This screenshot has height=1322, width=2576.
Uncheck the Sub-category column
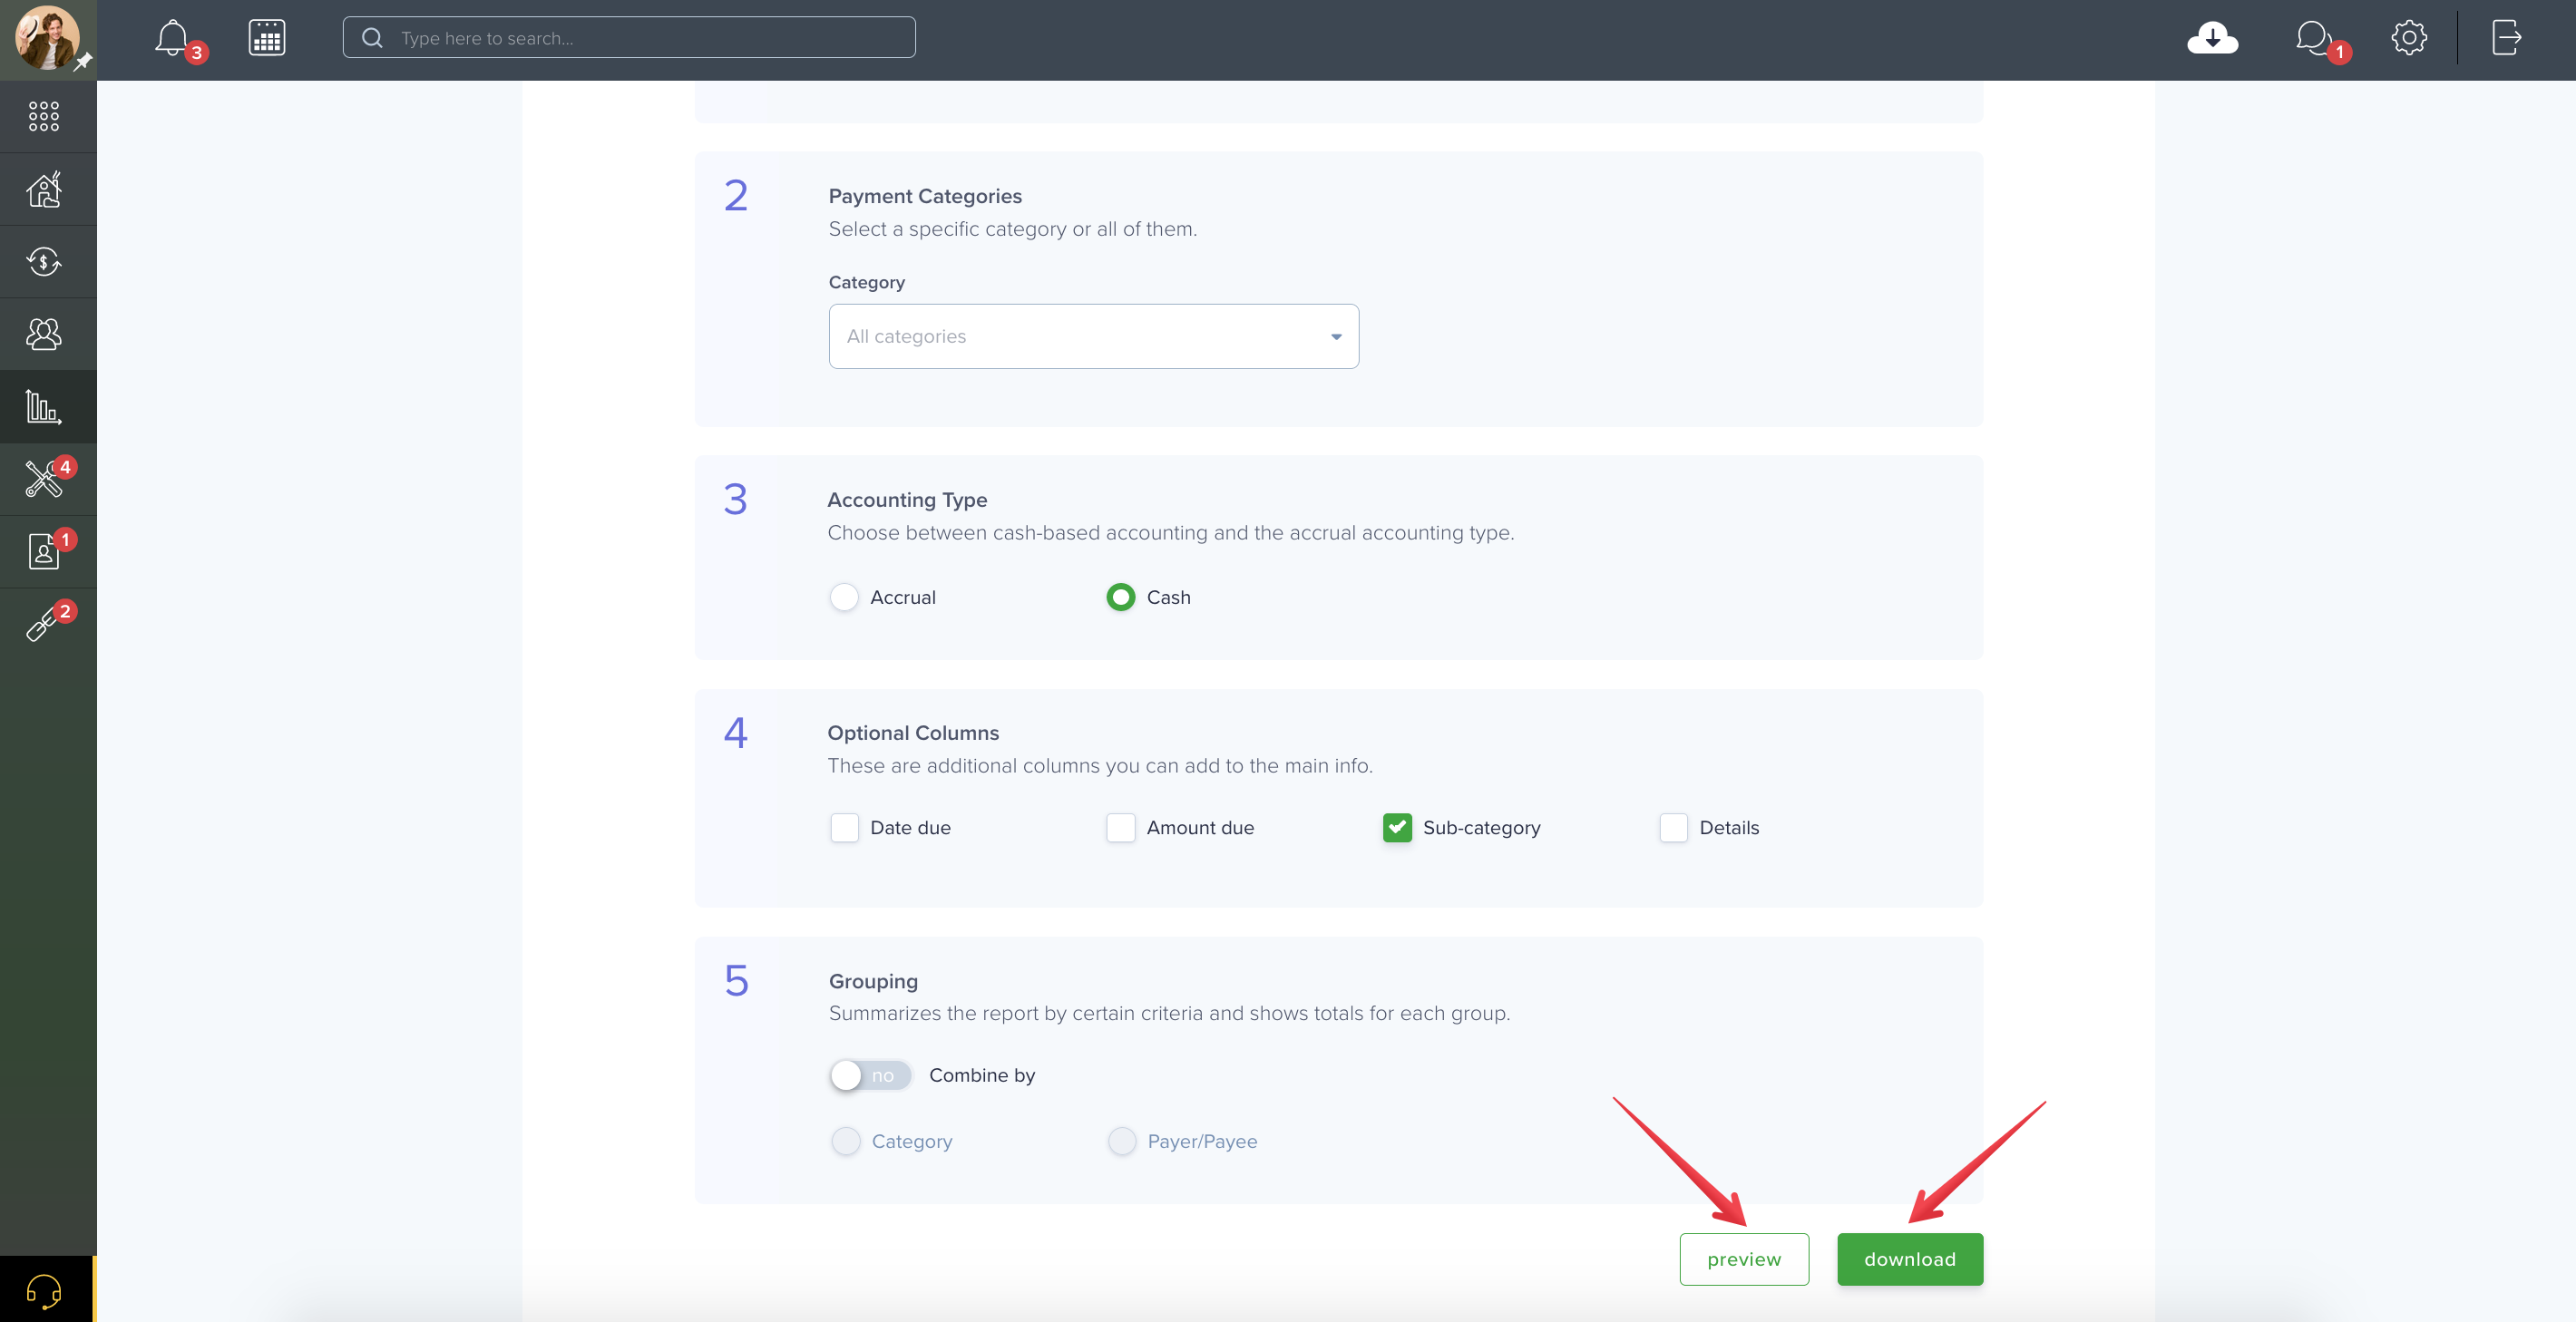pos(1397,828)
